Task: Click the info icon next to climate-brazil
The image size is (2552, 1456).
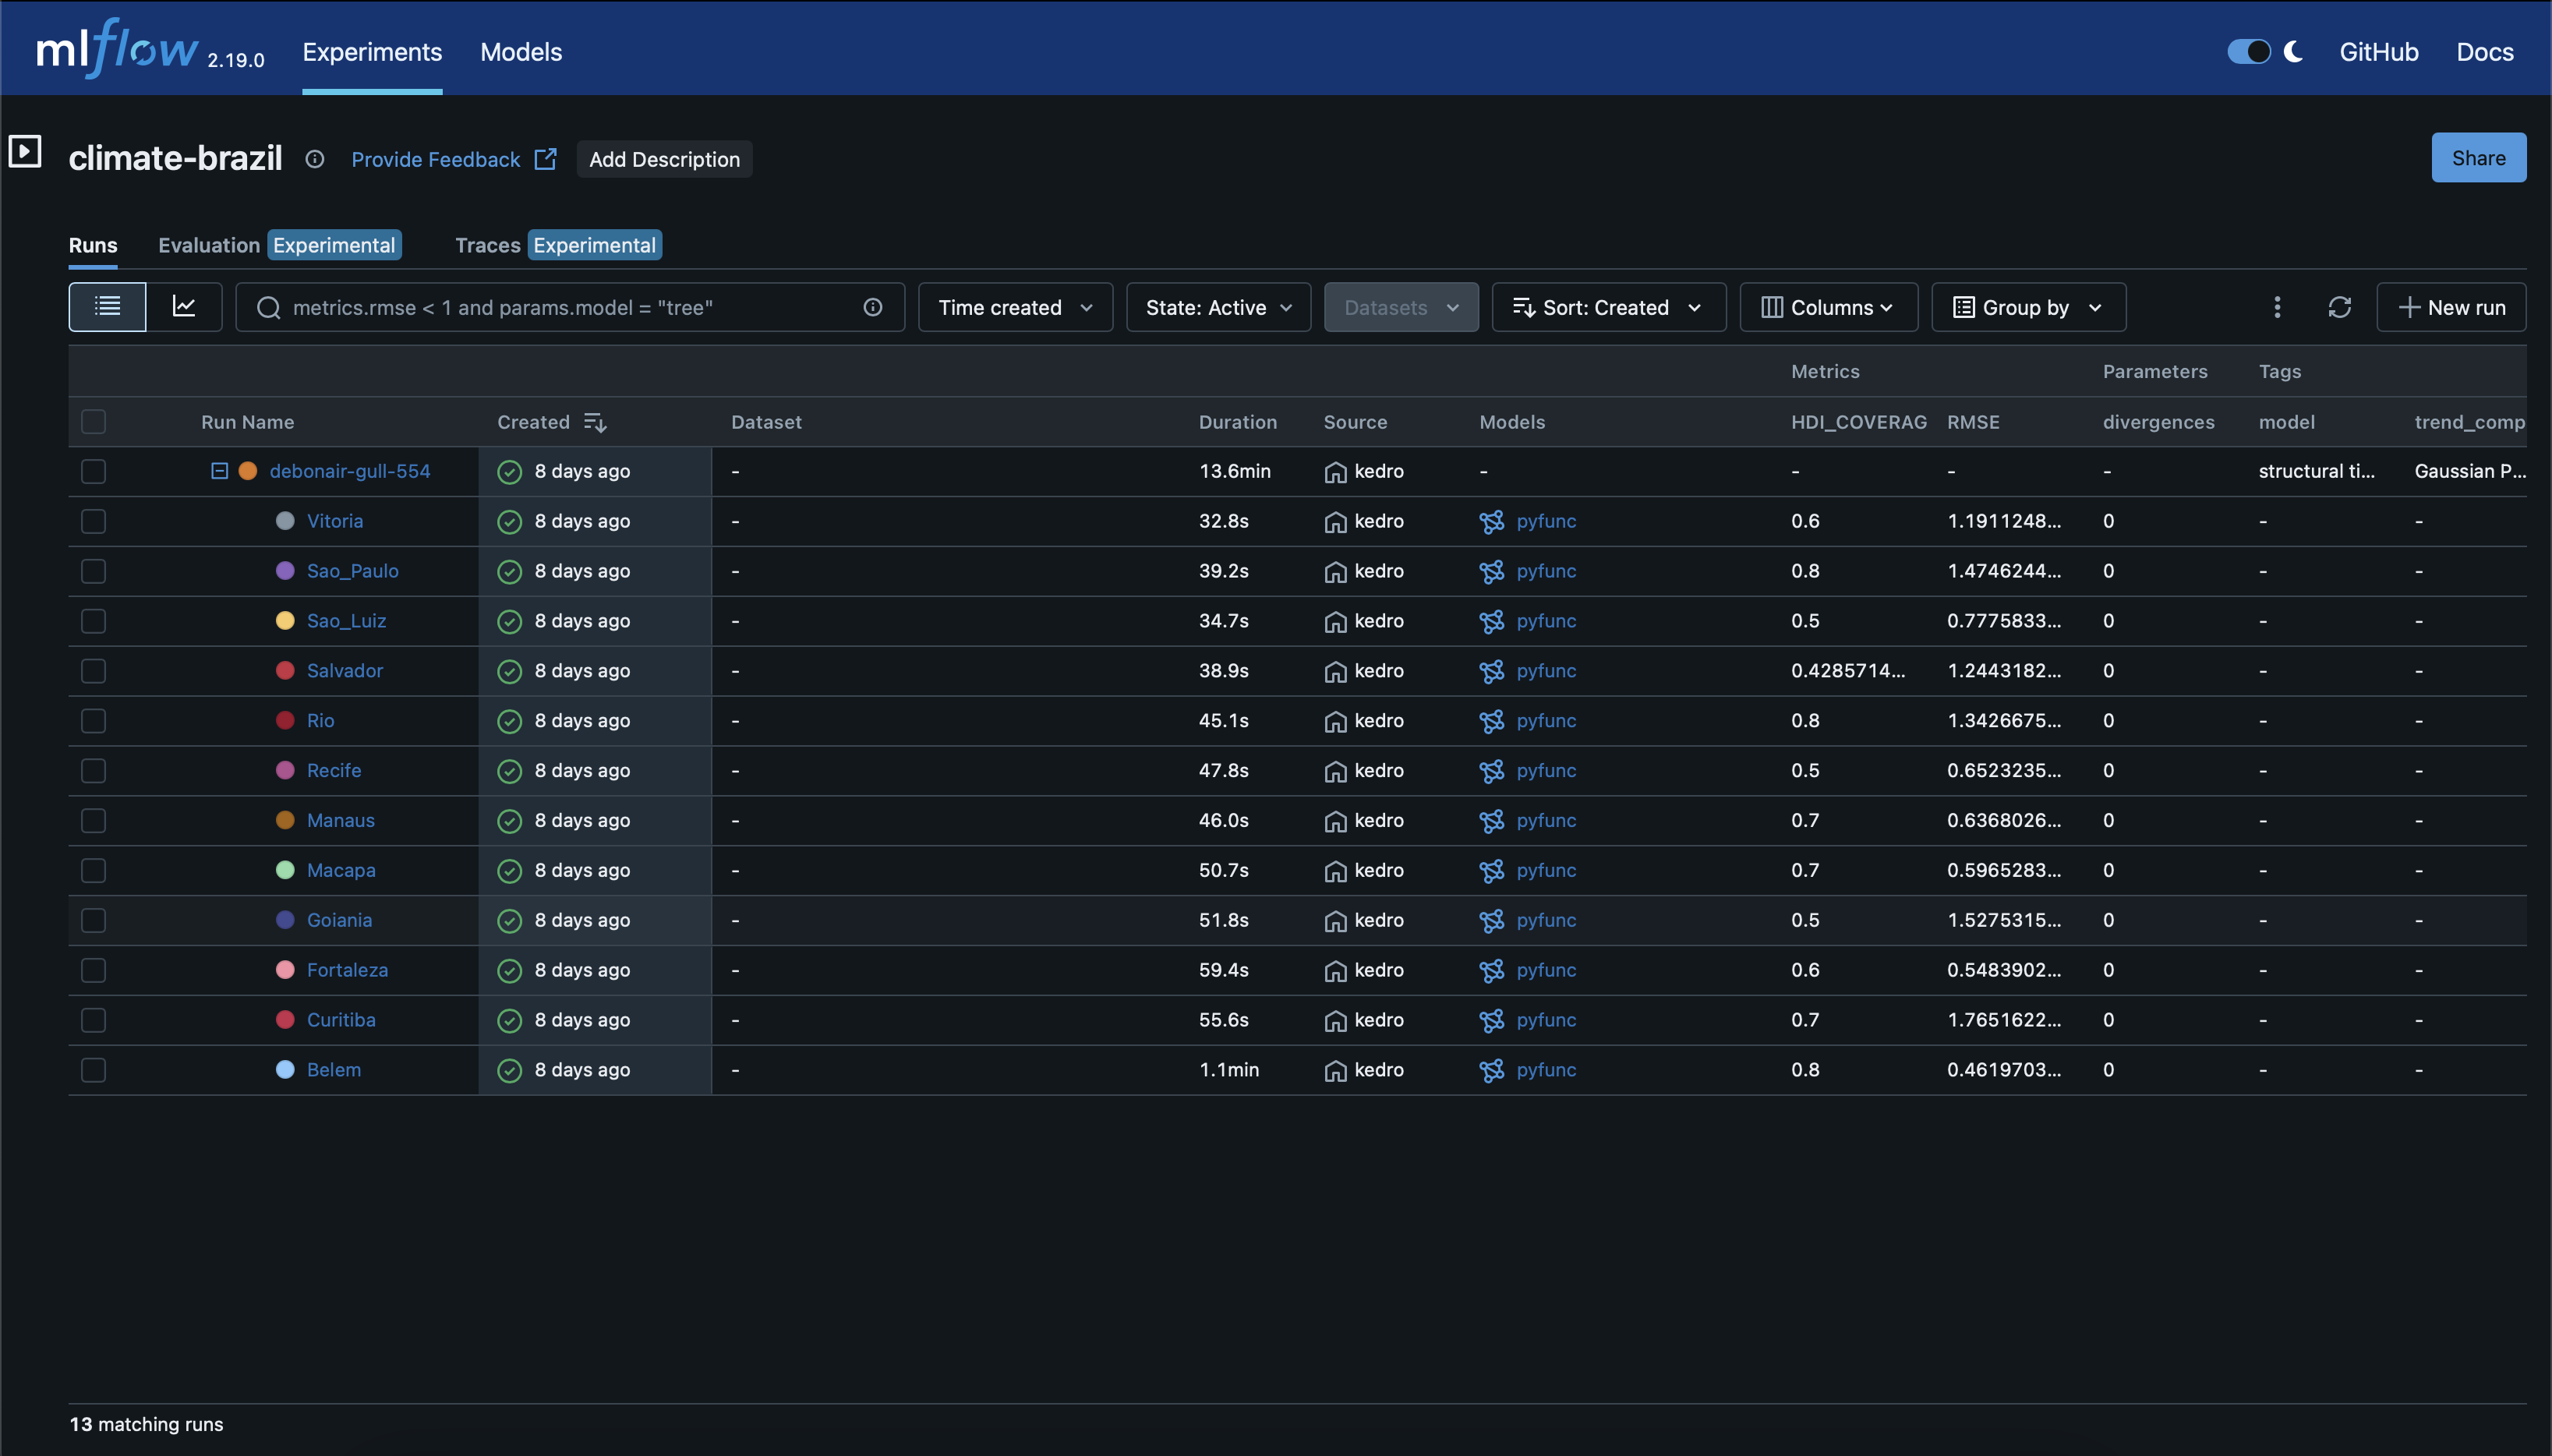Action: pos(315,159)
